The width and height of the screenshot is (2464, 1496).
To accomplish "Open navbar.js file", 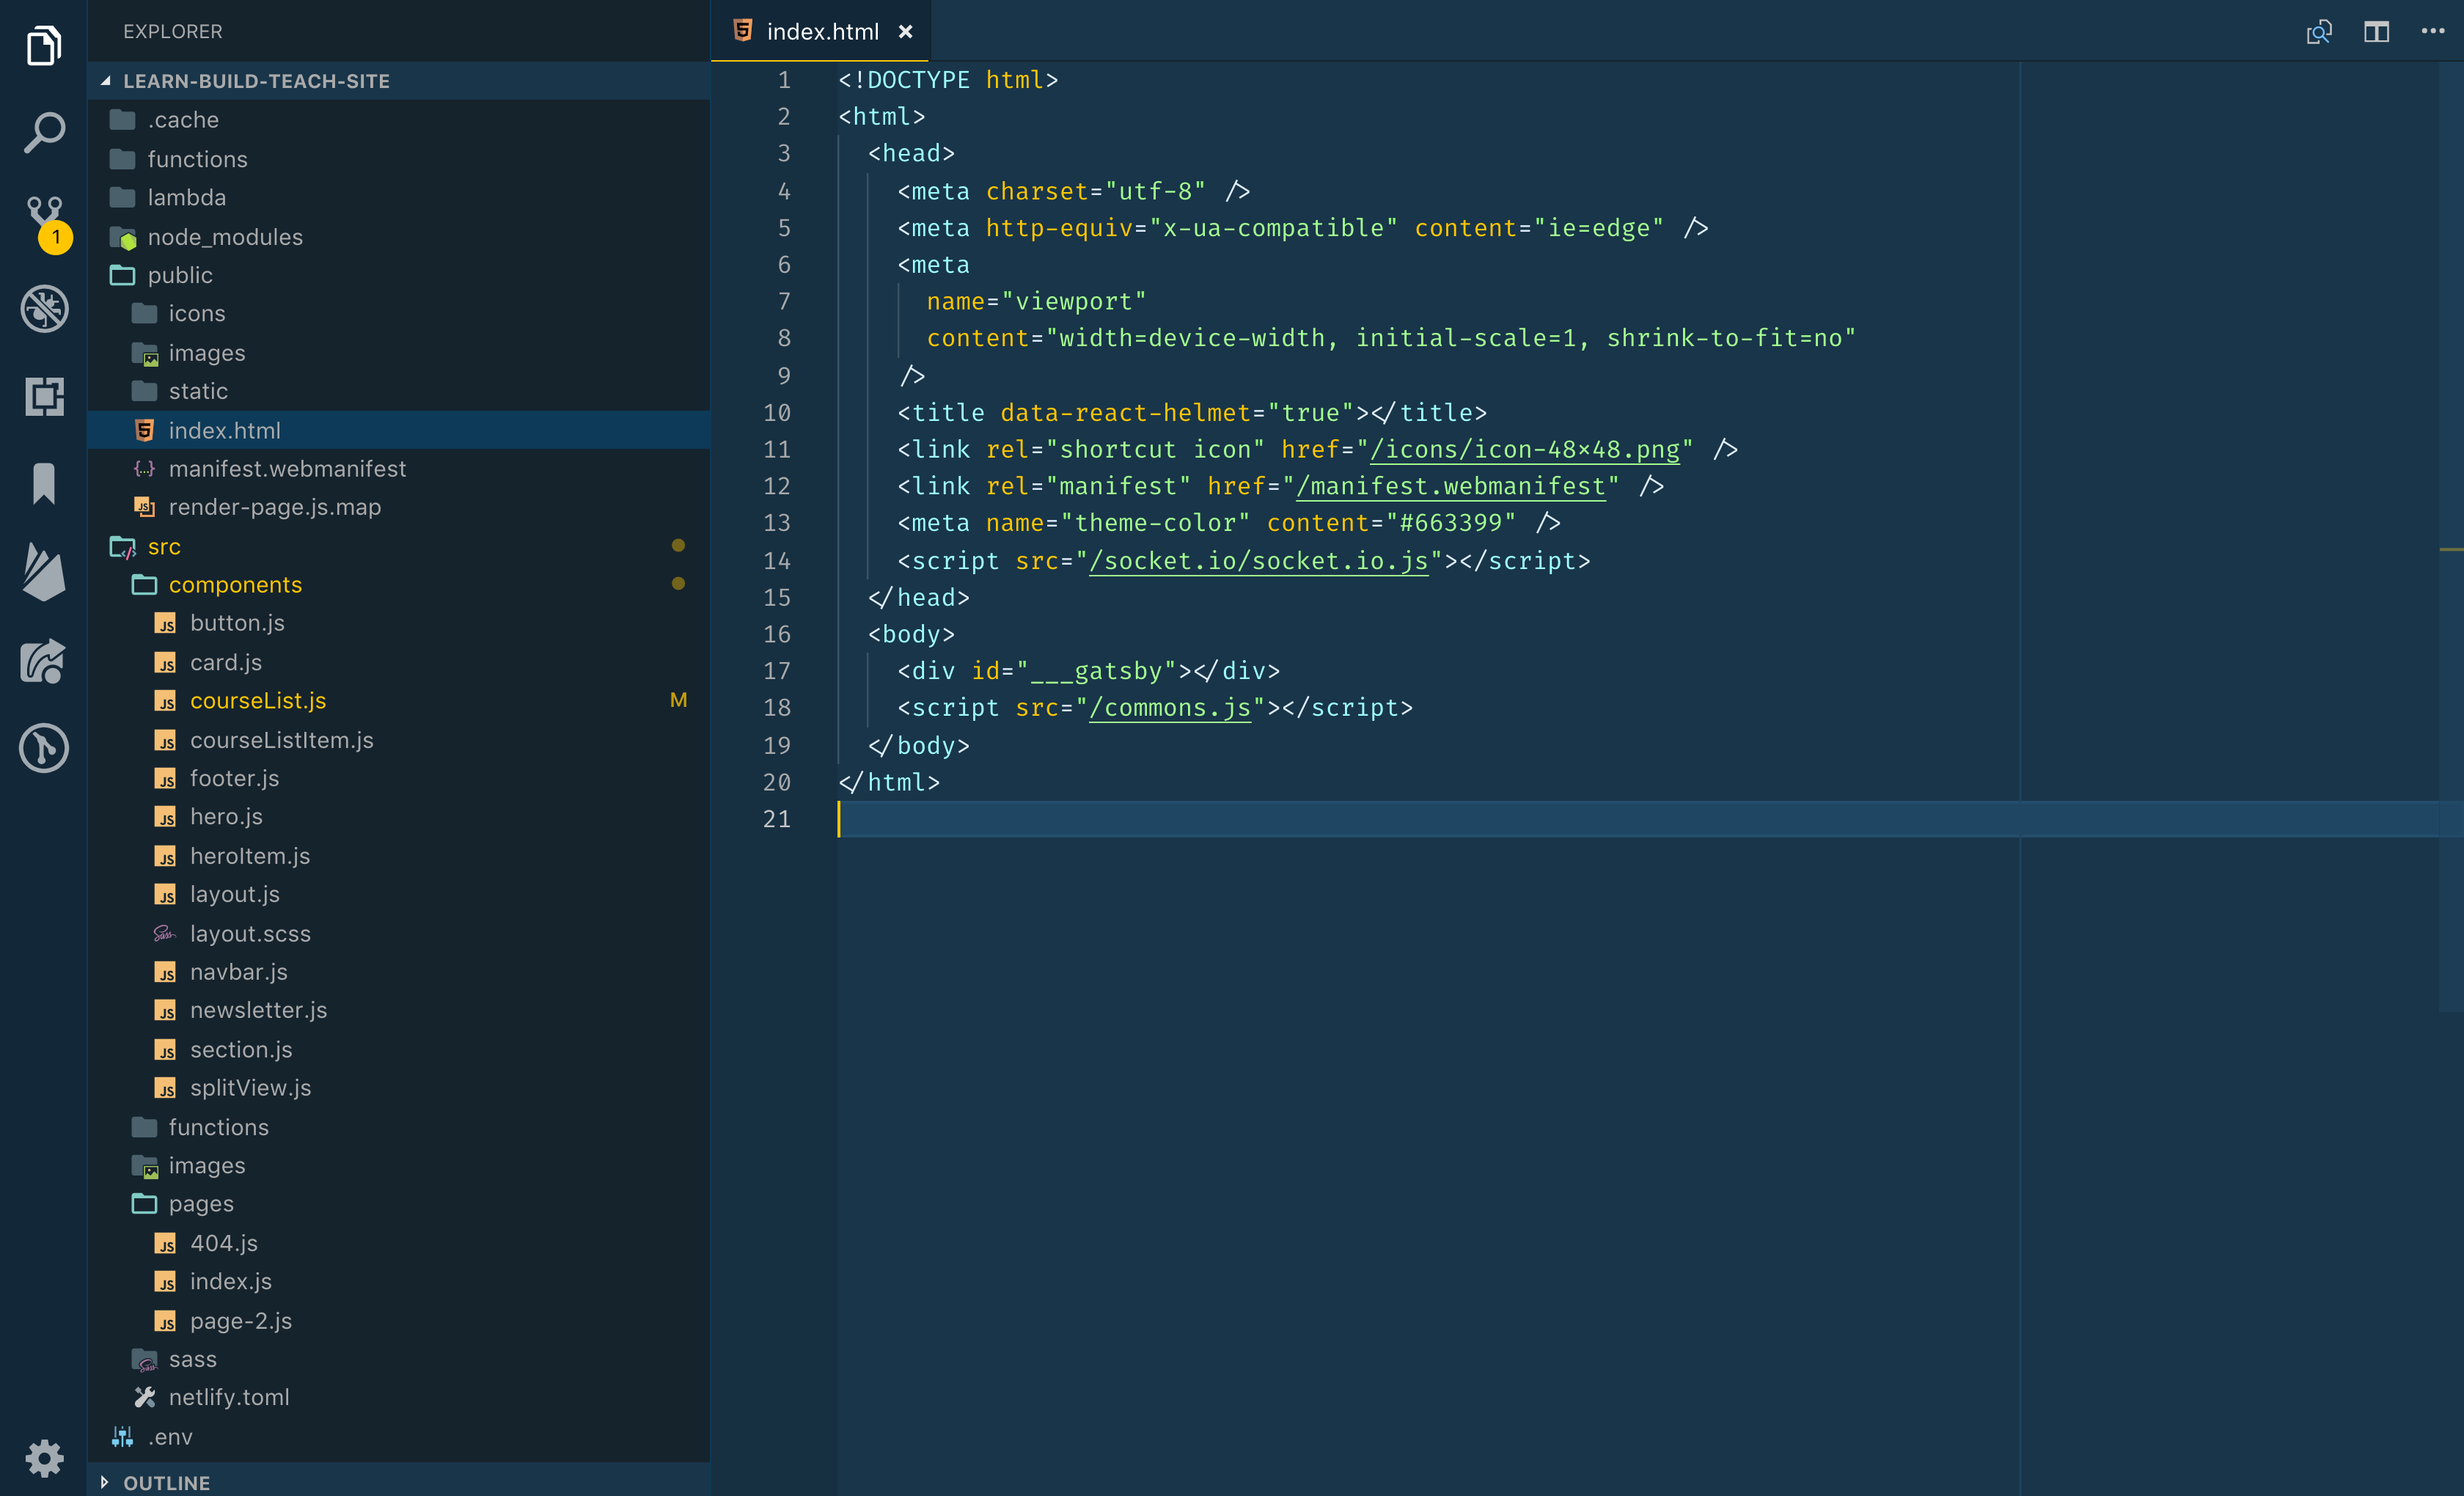I will 399,972.
